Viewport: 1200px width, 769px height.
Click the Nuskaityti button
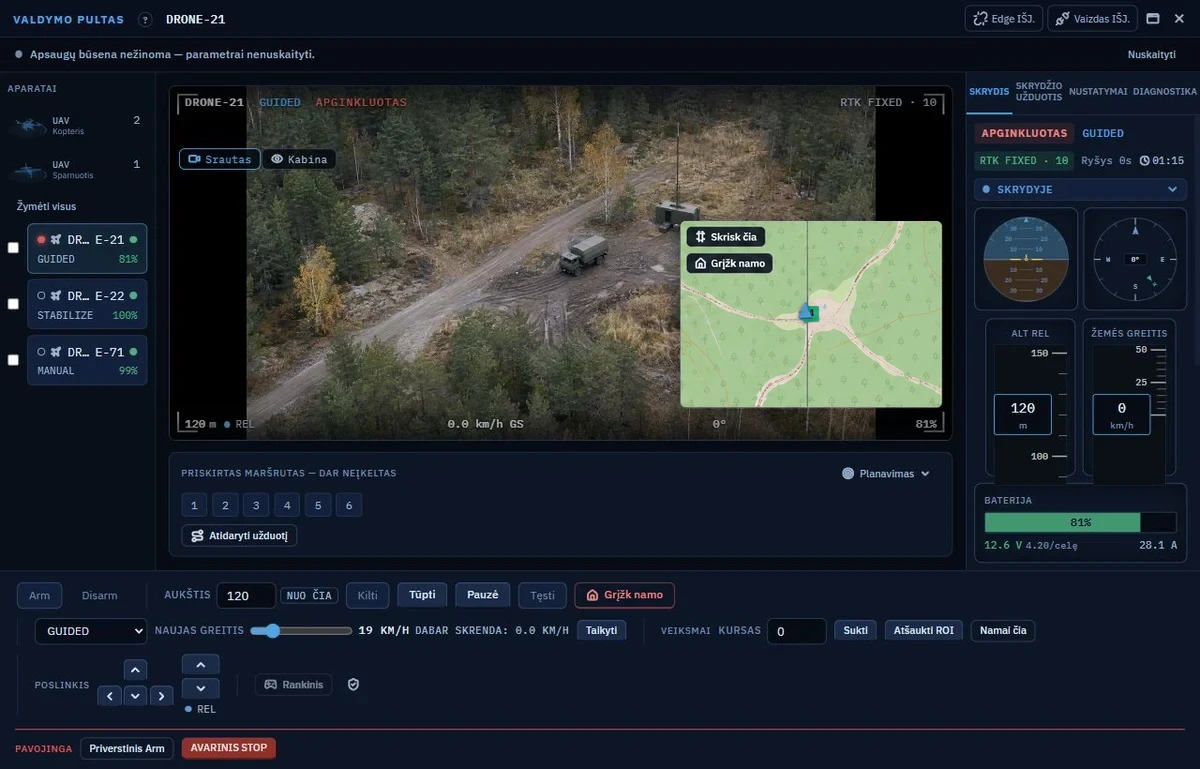coord(1151,54)
